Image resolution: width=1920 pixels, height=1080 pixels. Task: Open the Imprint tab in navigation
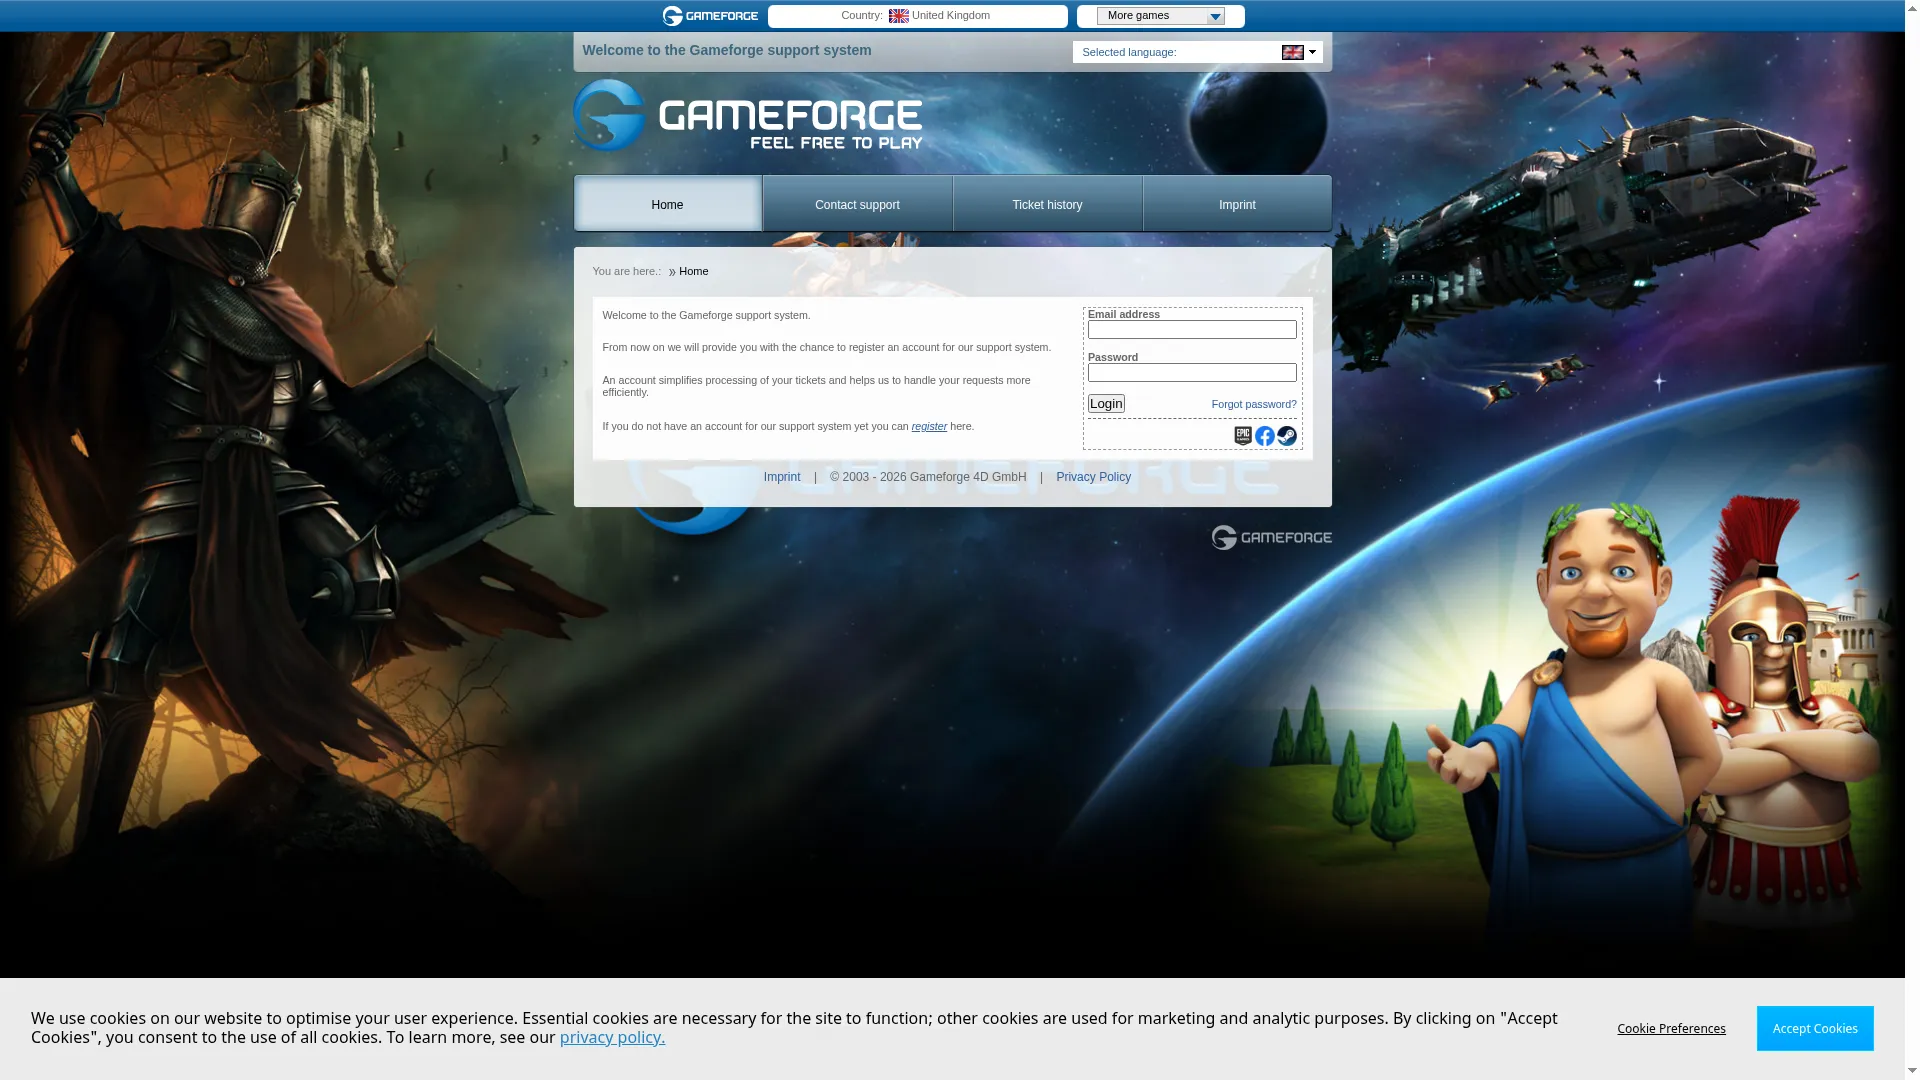coord(1237,204)
